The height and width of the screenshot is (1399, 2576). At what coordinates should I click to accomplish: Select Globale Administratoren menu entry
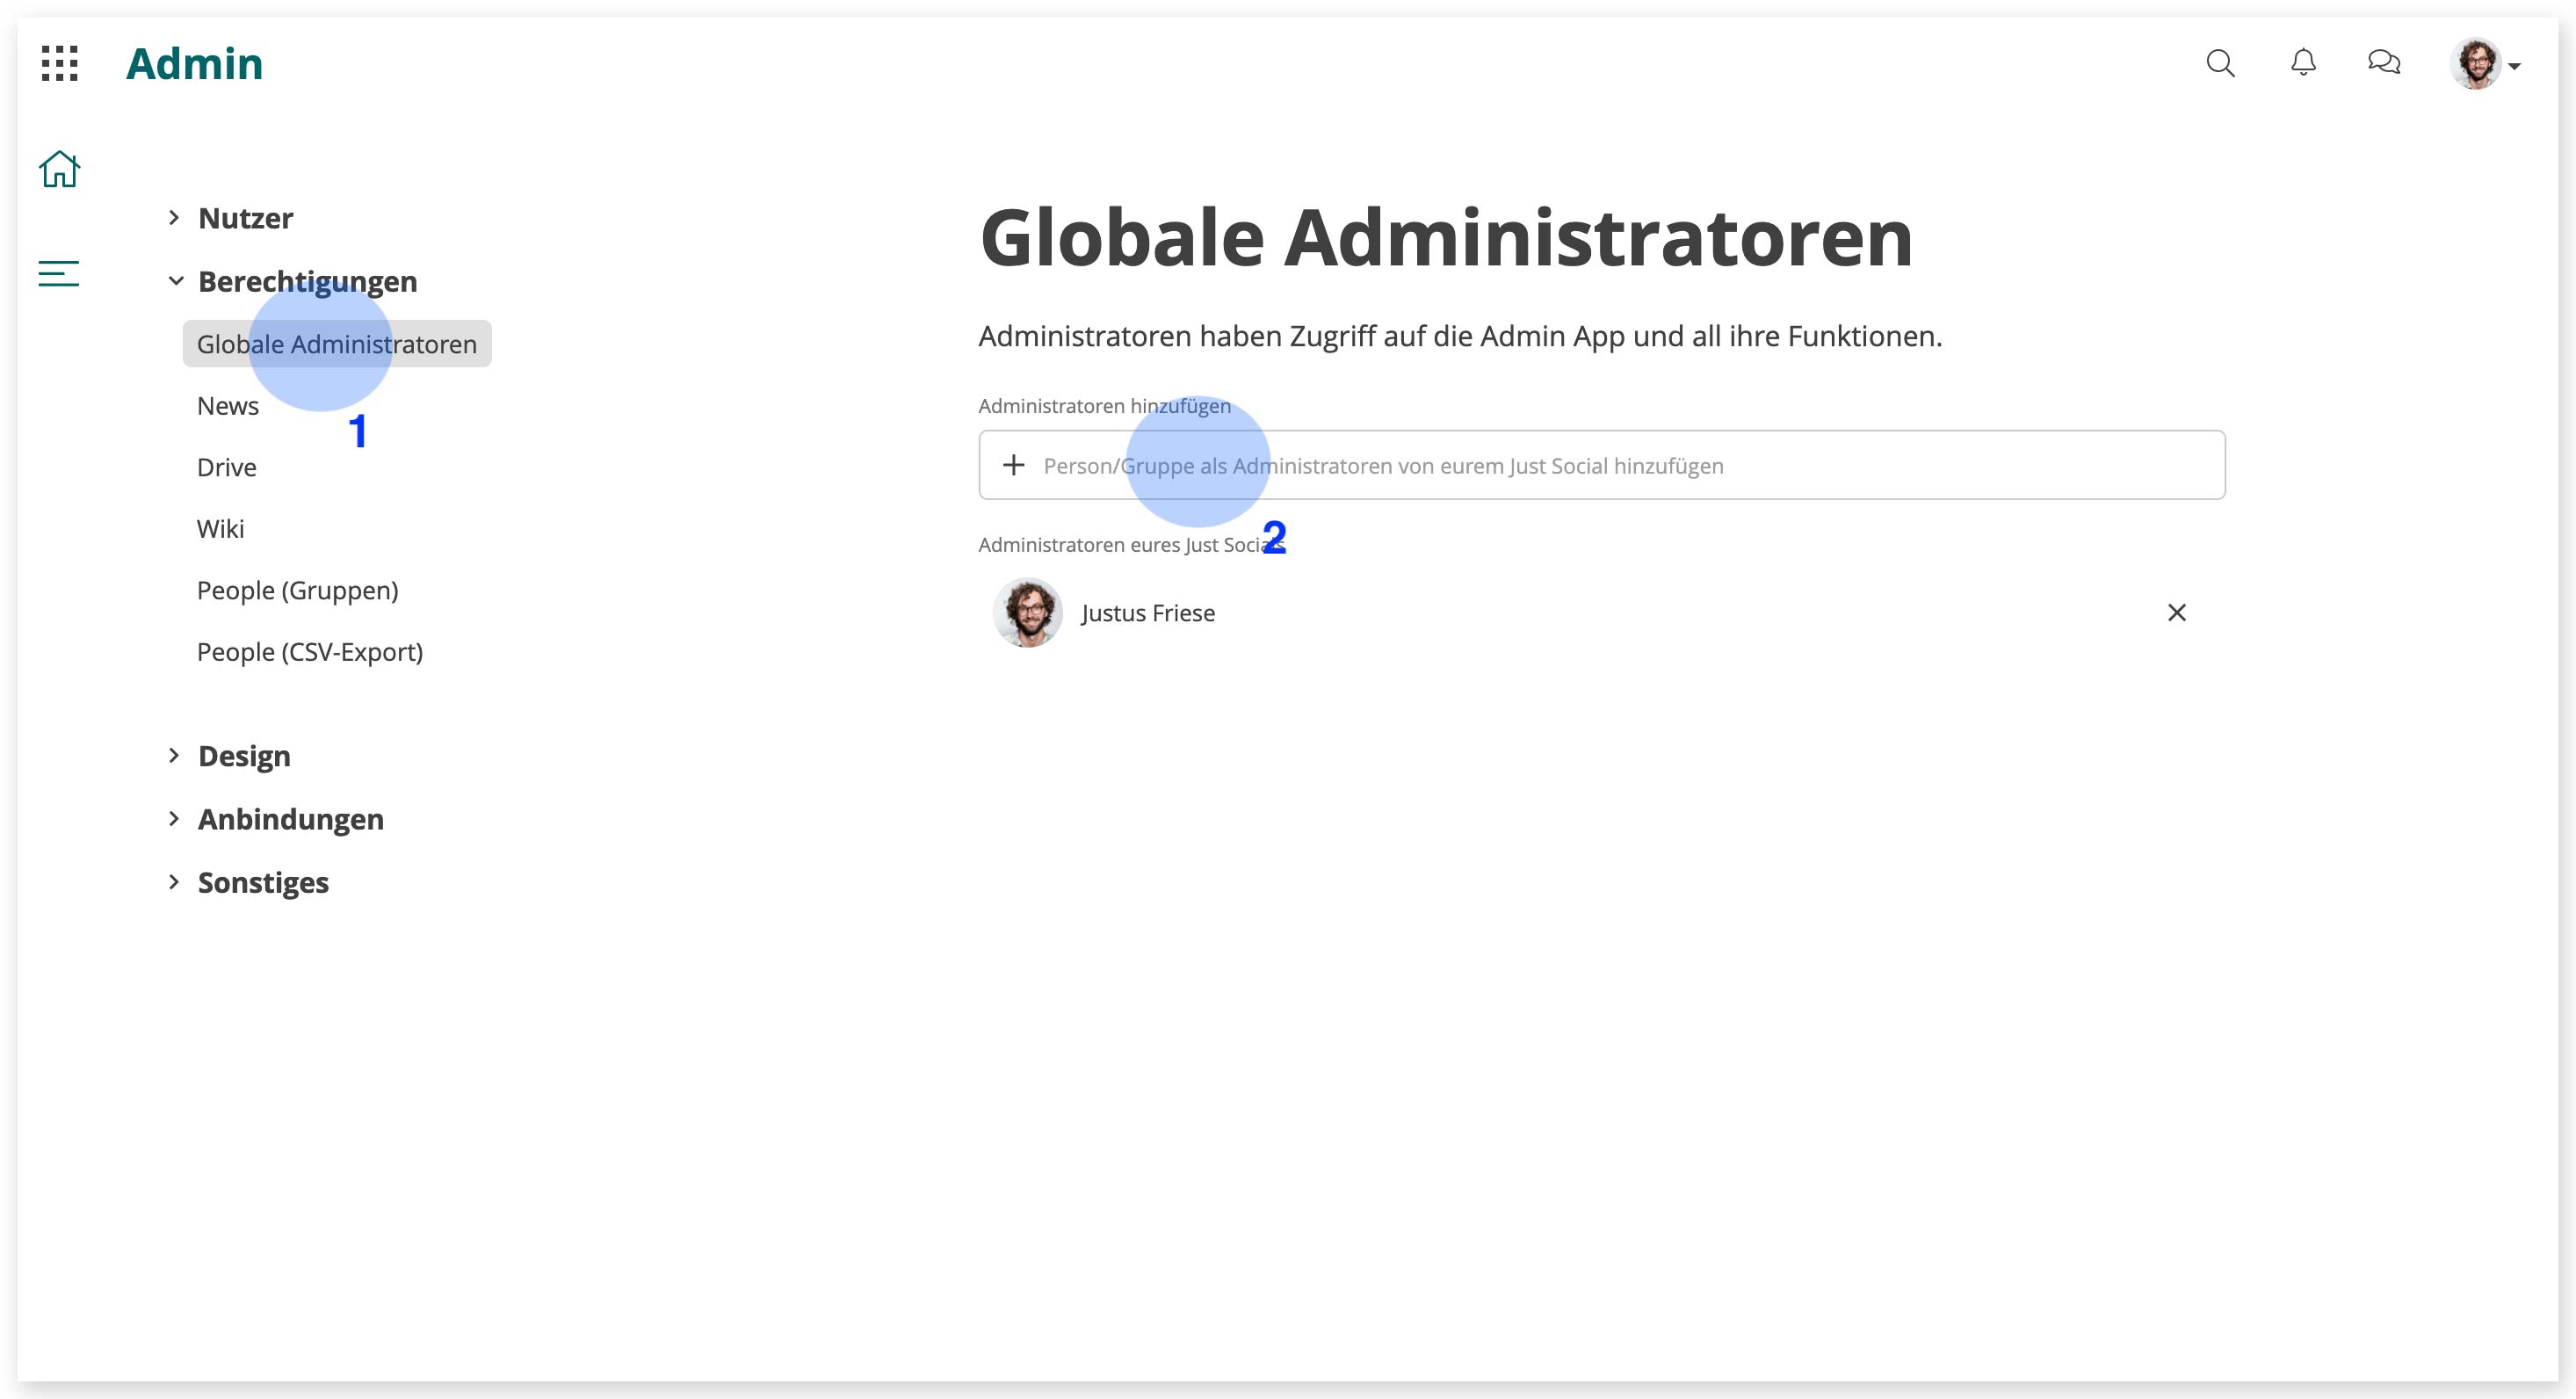click(337, 344)
